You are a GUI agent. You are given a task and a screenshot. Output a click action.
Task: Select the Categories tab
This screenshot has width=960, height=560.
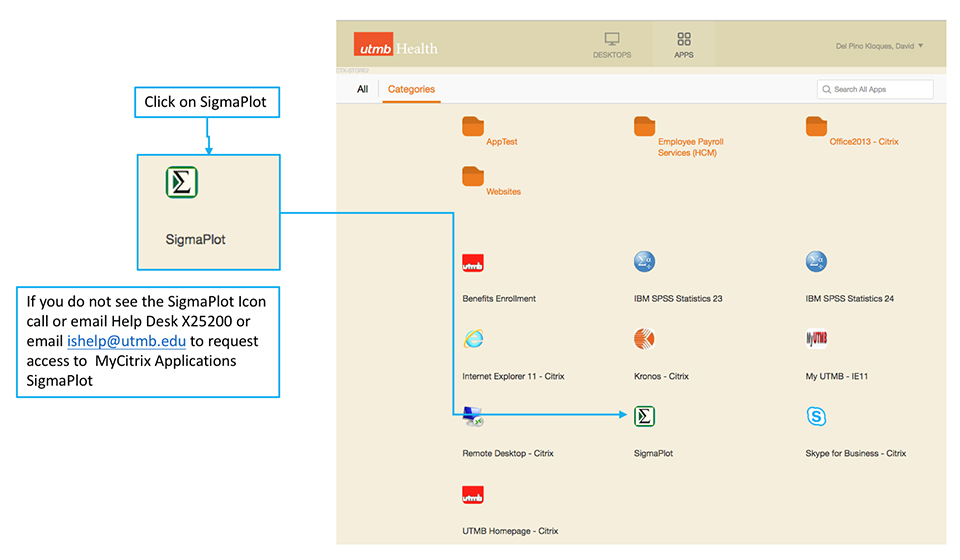point(411,89)
